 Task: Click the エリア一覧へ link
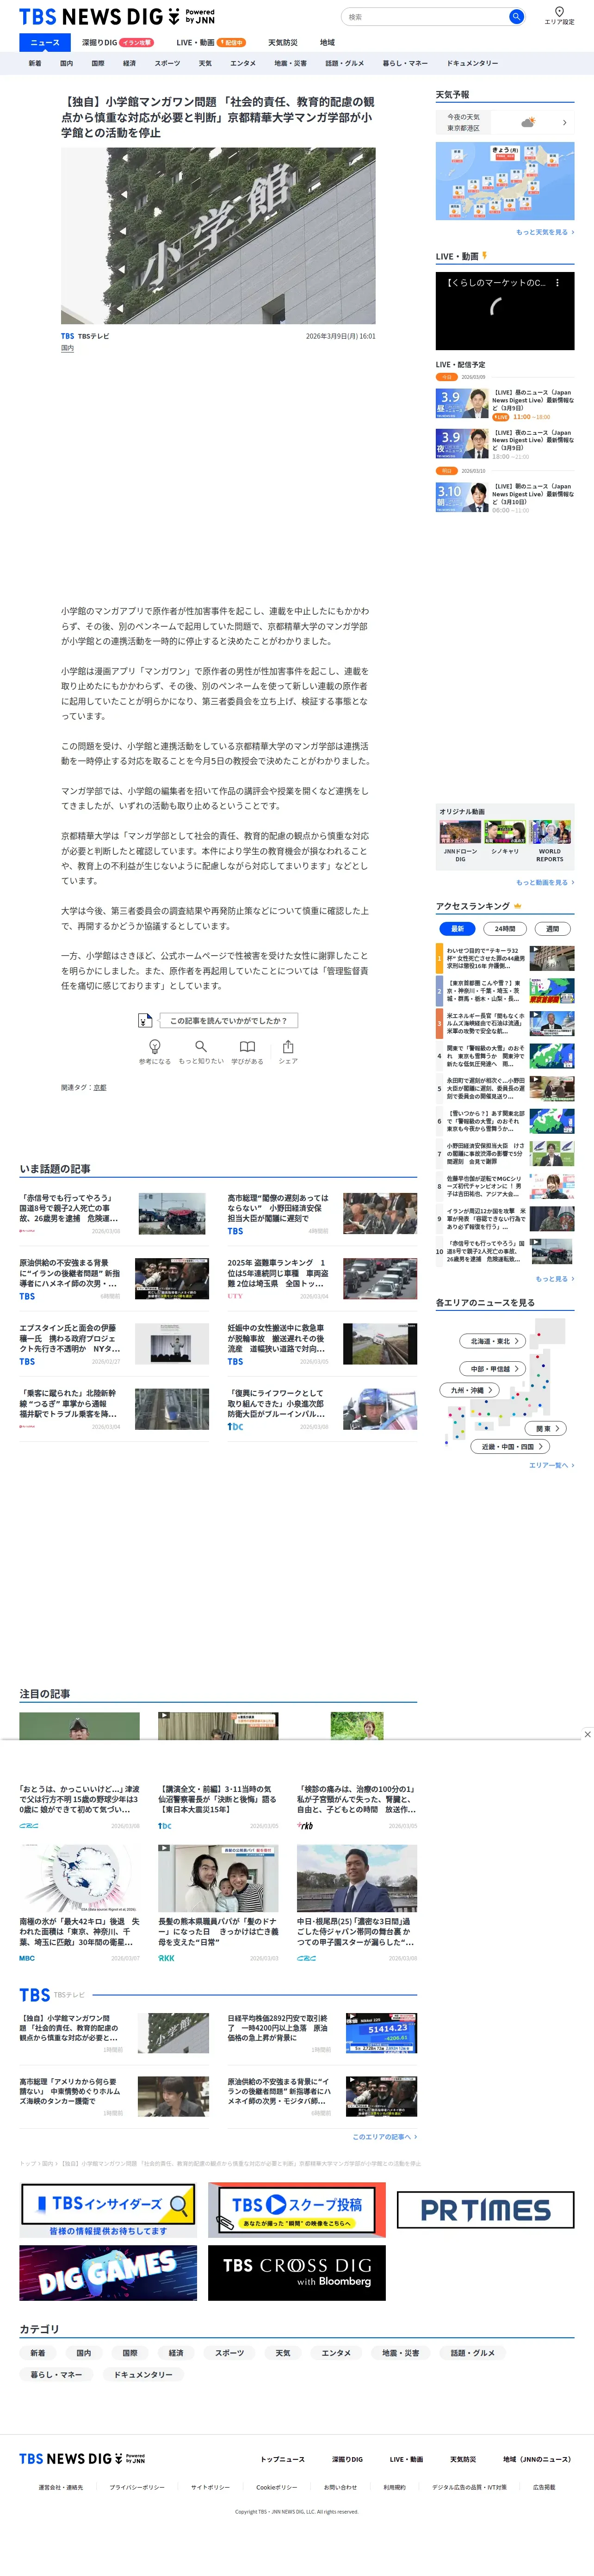(x=552, y=1465)
